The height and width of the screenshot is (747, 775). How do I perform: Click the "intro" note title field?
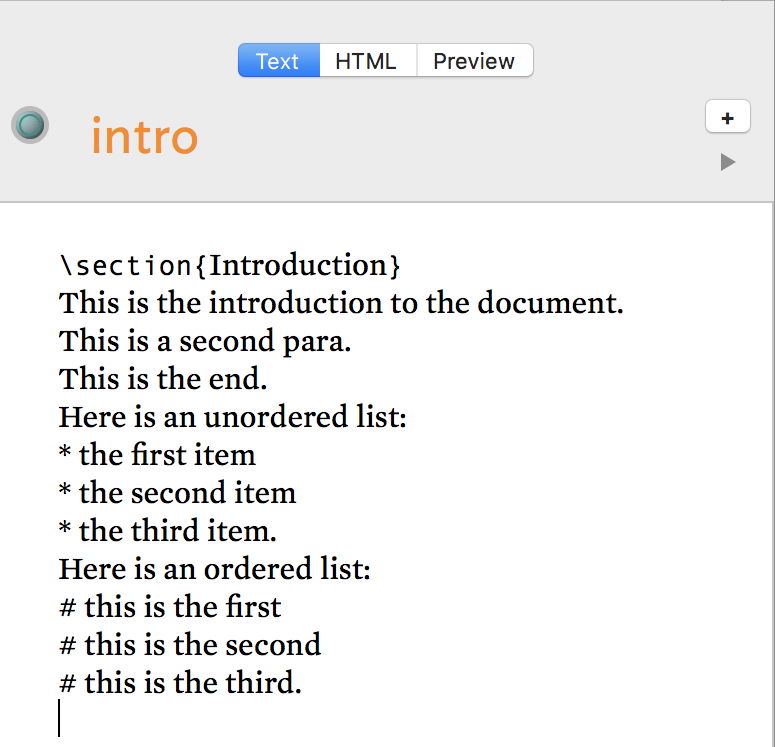tap(144, 136)
